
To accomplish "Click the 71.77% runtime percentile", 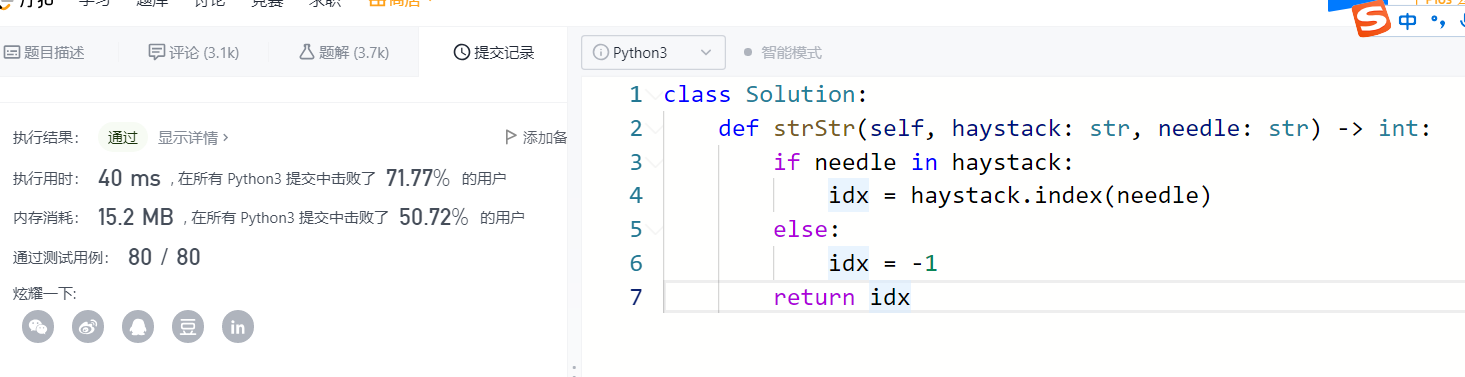I will pyautogui.click(x=417, y=178).
